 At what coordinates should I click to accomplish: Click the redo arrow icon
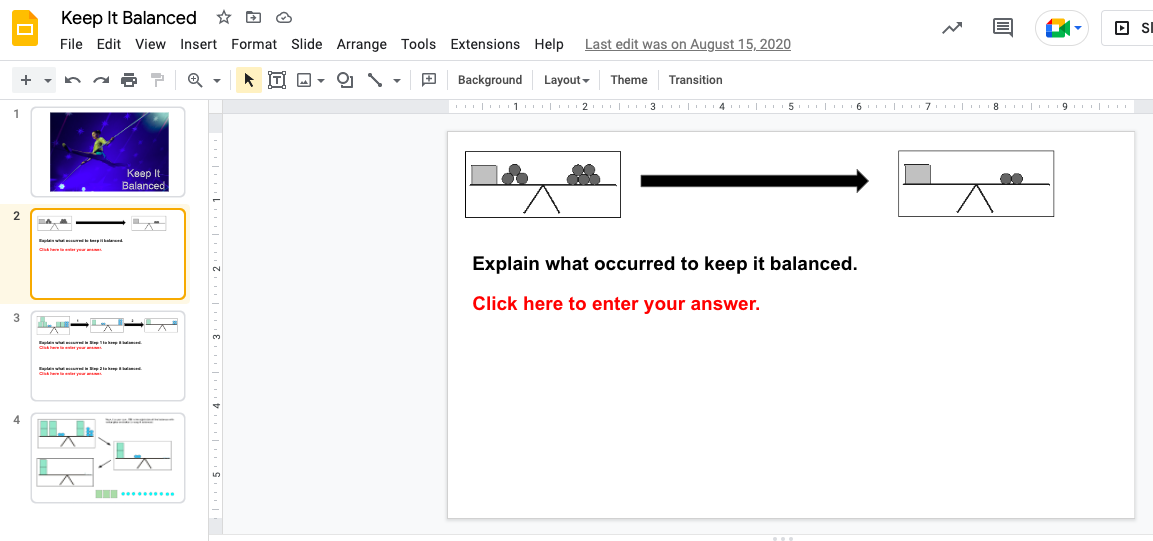tap(100, 80)
